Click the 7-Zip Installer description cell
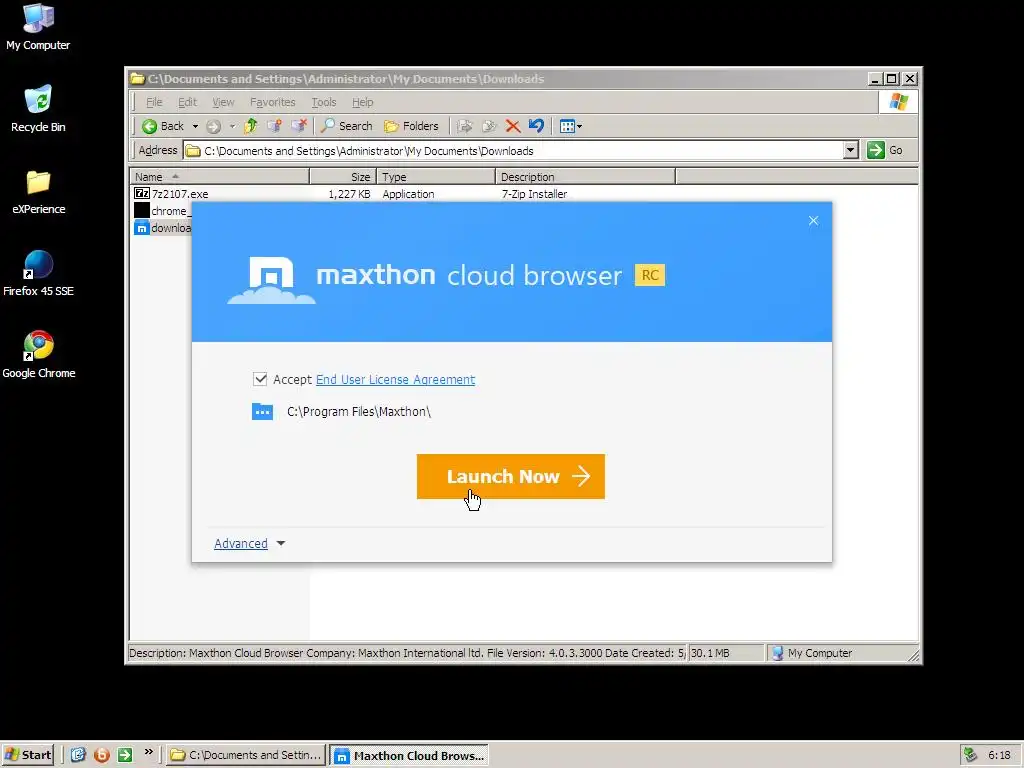The image size is (1024, 768). click(x=534, y=194)
